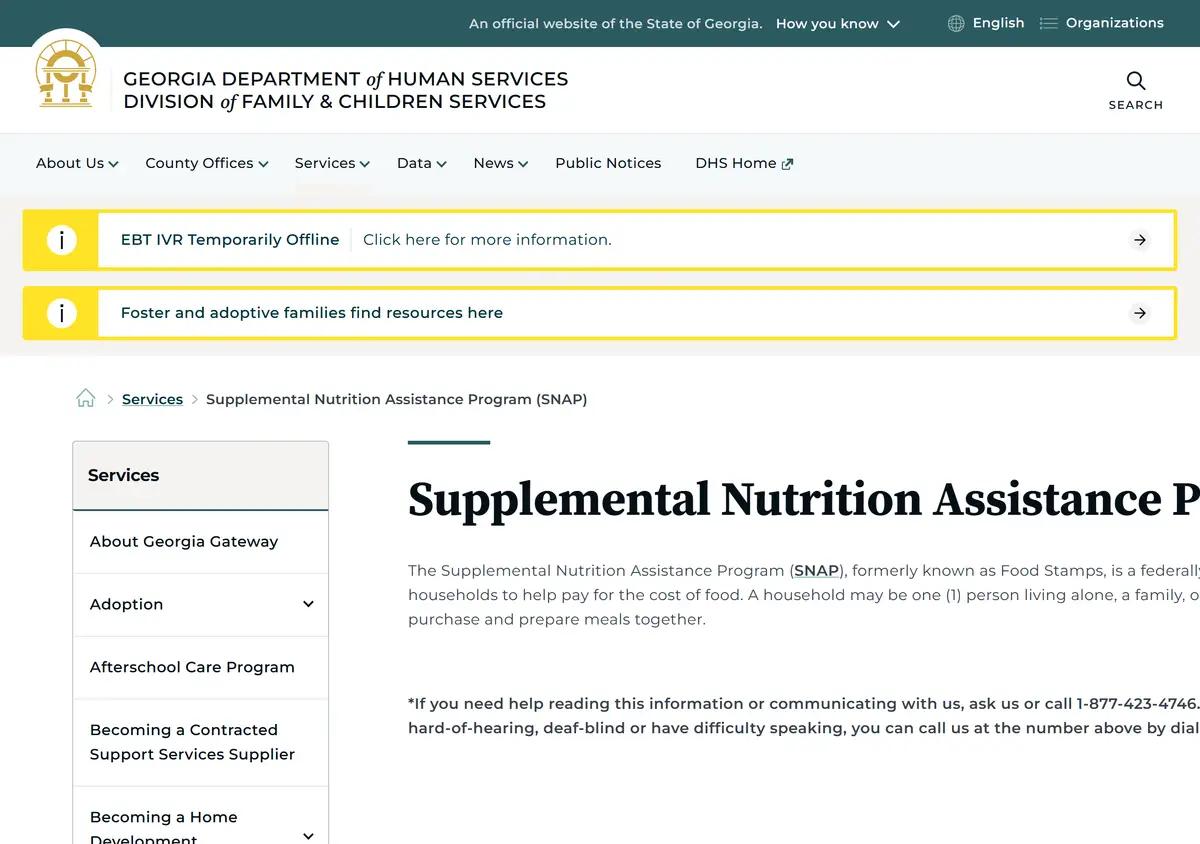Click info icon on Foster families alert

pos(61,313)
